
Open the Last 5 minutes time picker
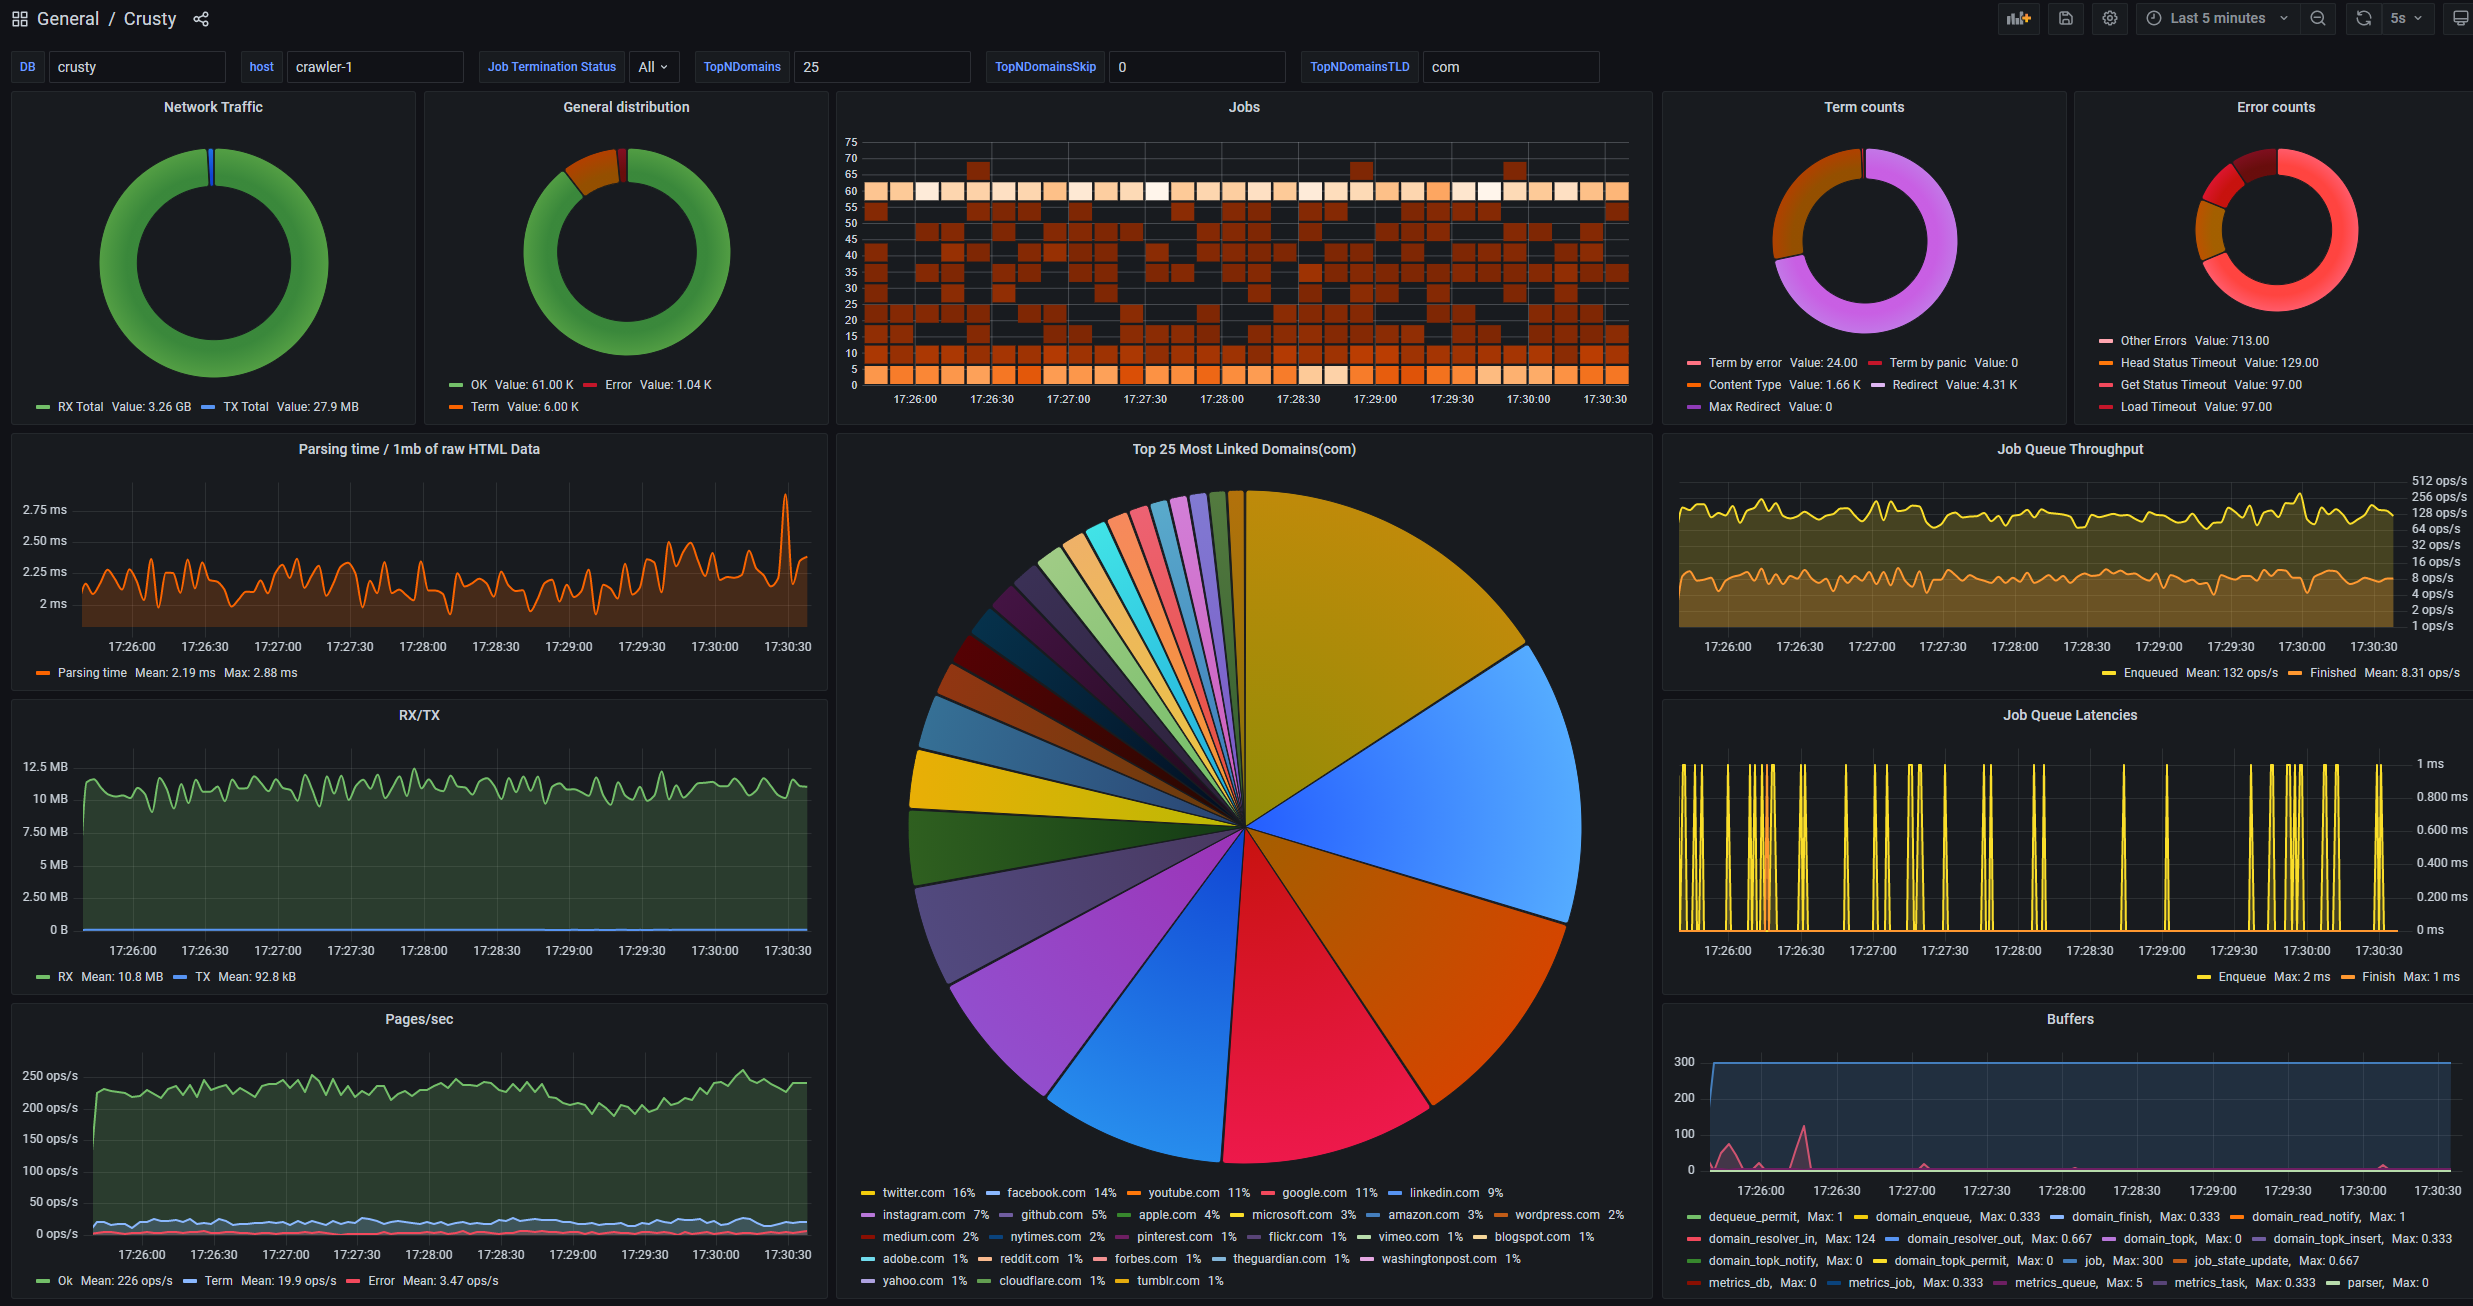coord(2217,18)
